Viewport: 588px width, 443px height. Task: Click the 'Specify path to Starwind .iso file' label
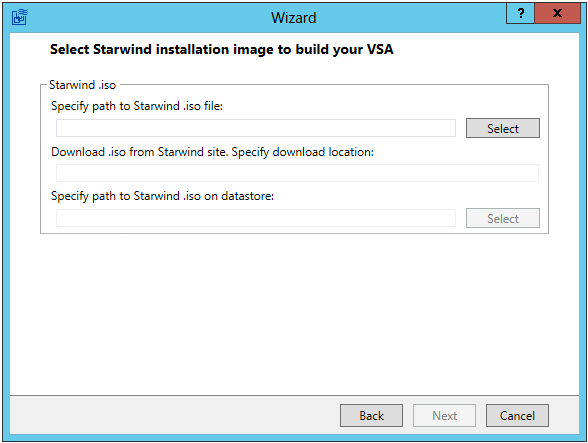137,106
